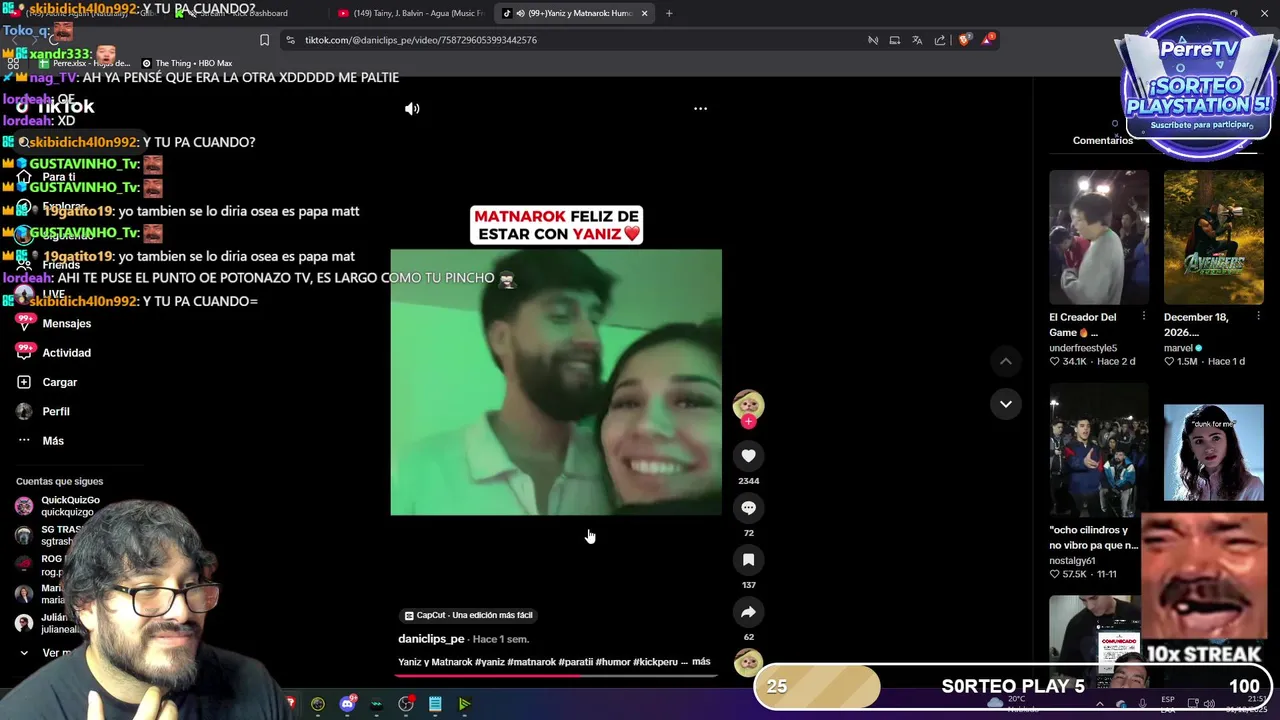Open the Avengers December 18 video thumbnail

tap(1214, 237)
